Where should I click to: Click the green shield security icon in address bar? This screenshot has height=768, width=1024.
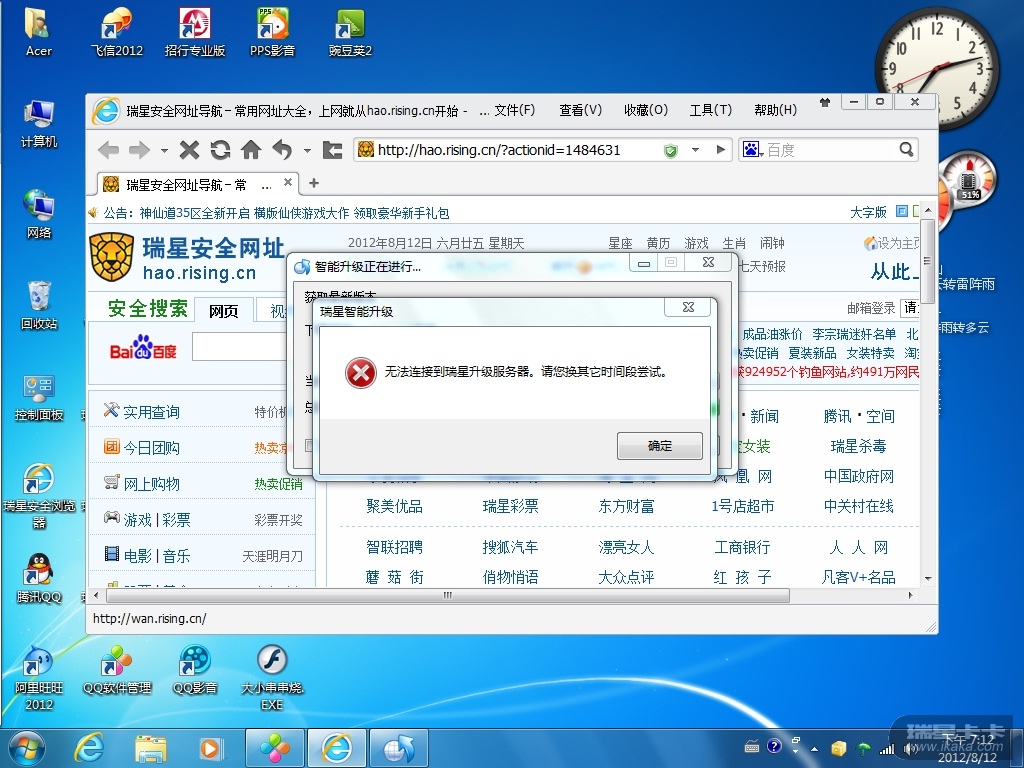point(670,150)
